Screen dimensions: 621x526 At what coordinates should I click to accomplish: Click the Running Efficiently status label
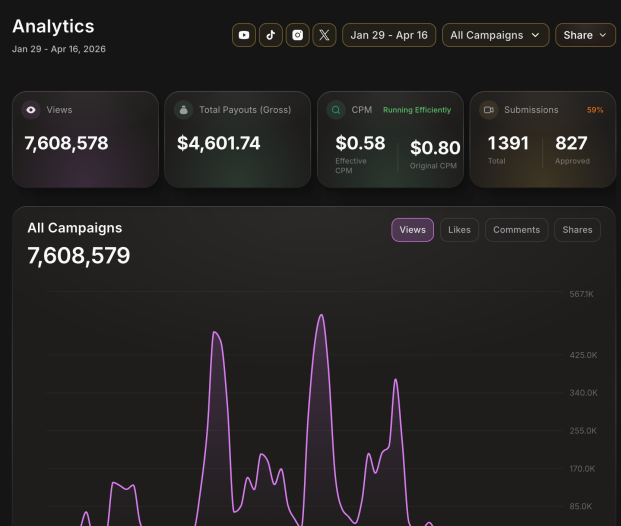pos(417,110)
